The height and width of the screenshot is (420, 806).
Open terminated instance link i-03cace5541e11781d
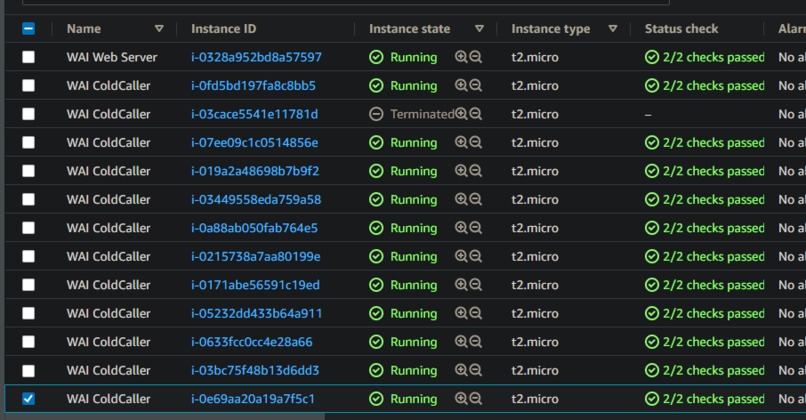pos(254,114)
